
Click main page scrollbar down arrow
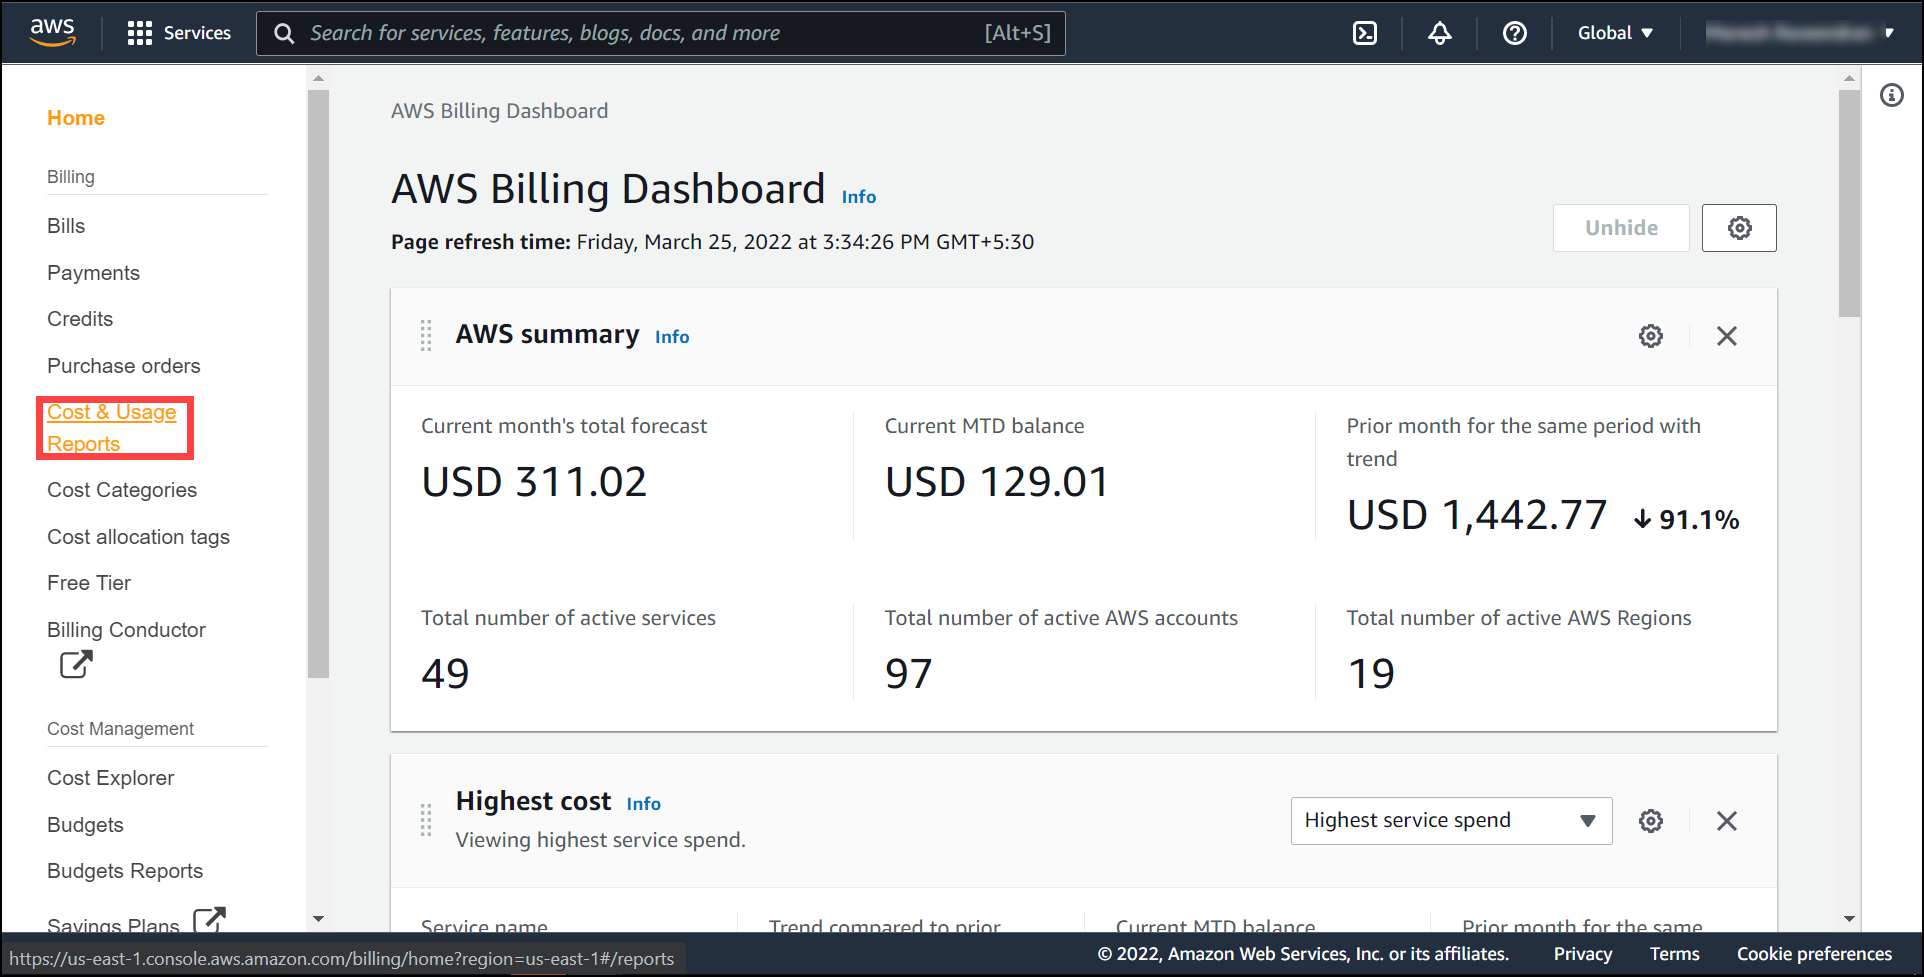1849,919
